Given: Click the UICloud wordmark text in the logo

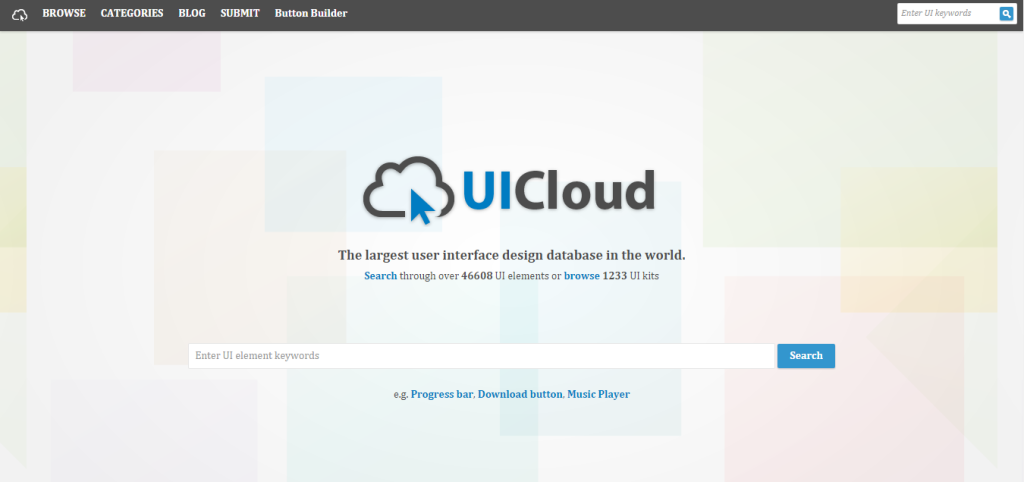Looking at the screenshot, I should tap(558, 190).
